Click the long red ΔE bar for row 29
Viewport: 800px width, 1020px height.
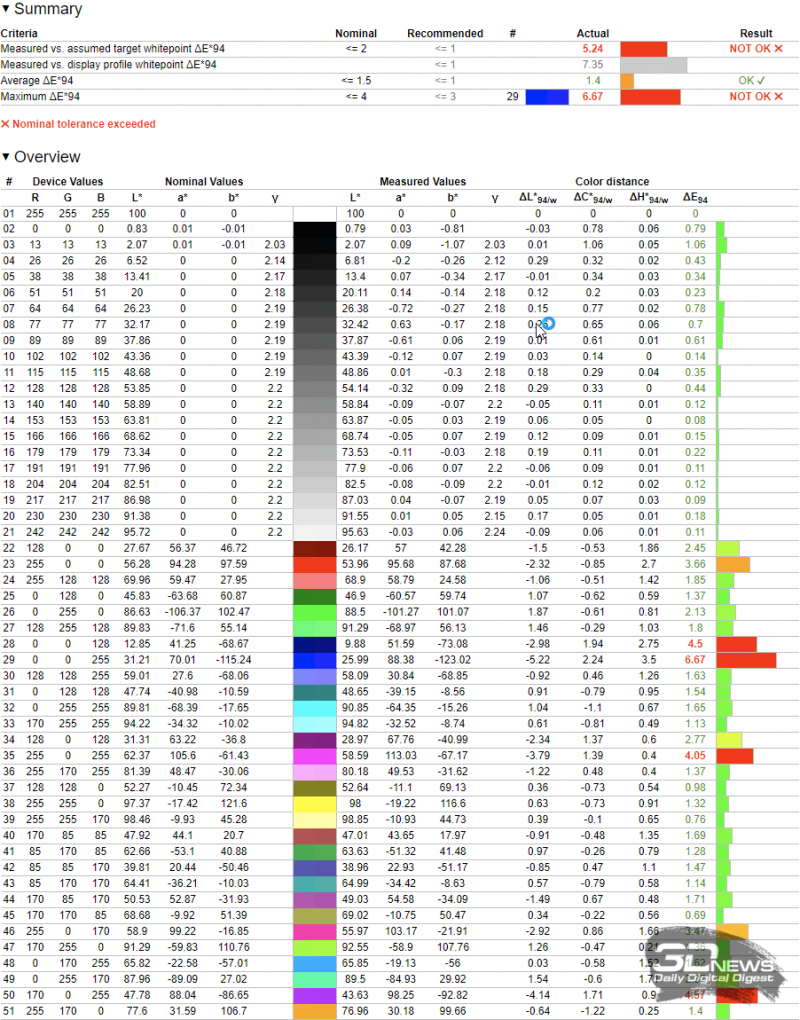pos(746,660)
